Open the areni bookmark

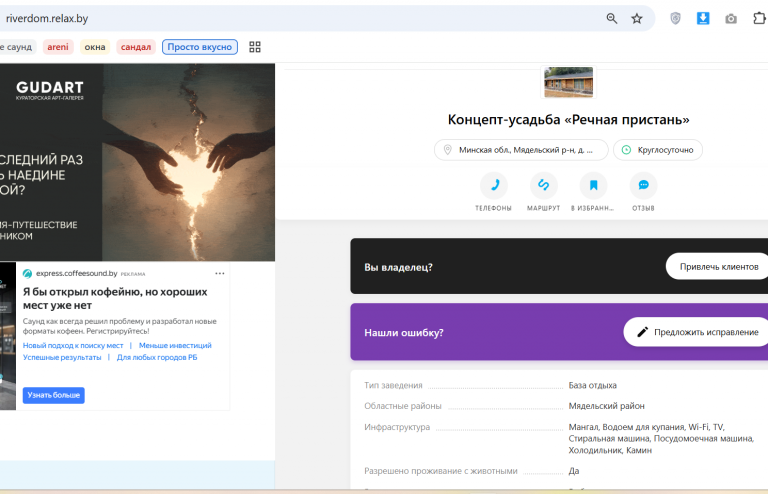point(58,47)
